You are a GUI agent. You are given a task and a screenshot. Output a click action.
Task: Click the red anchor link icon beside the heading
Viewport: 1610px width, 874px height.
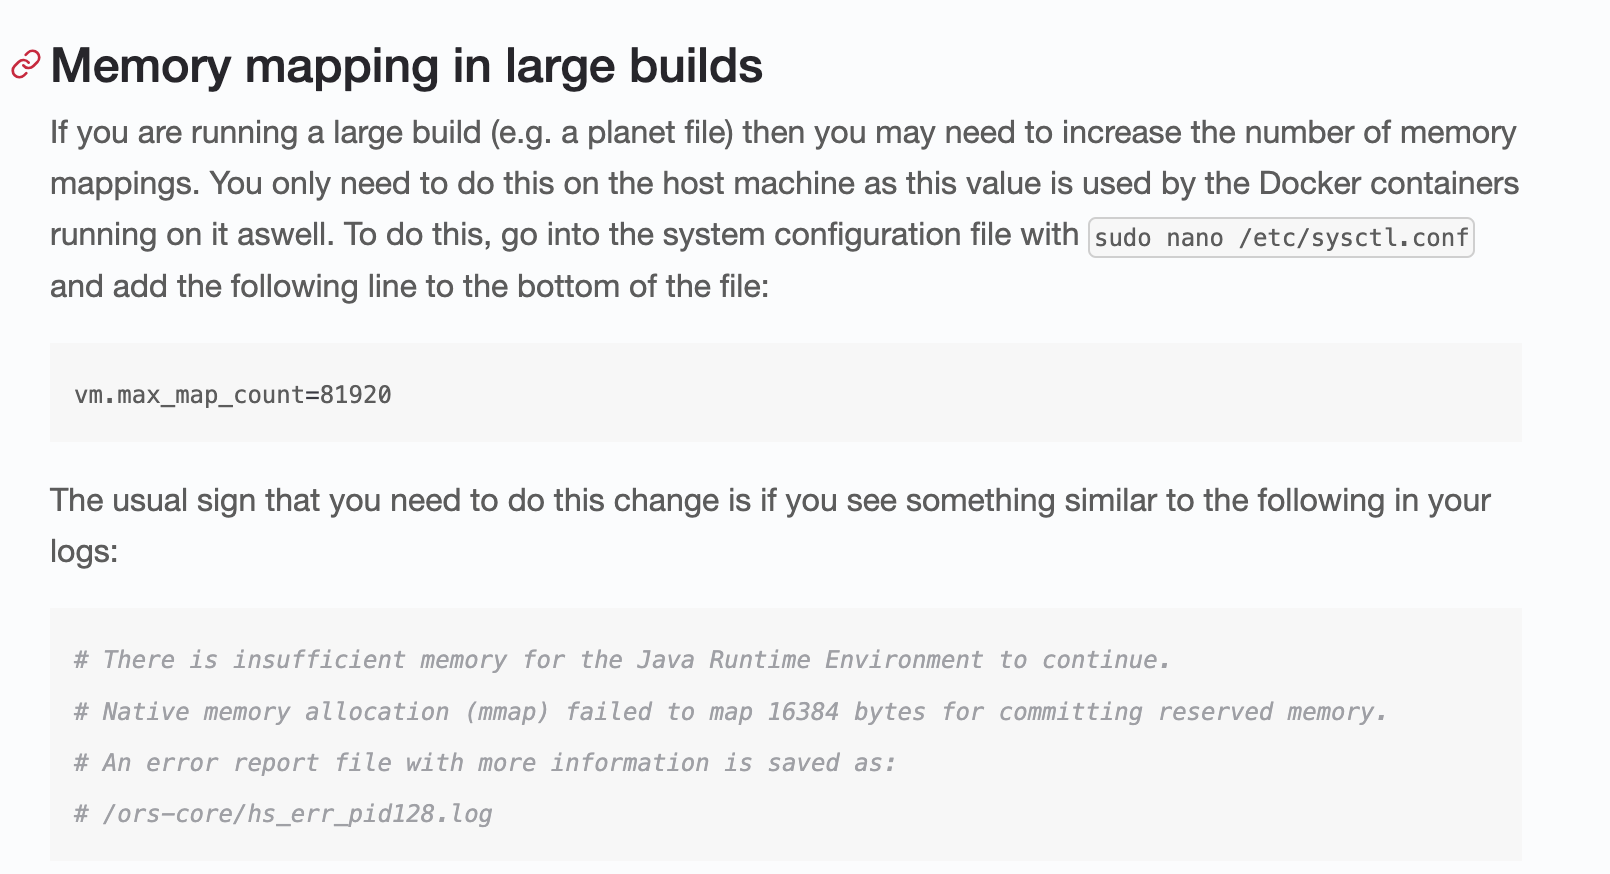[x=25, y=65]
